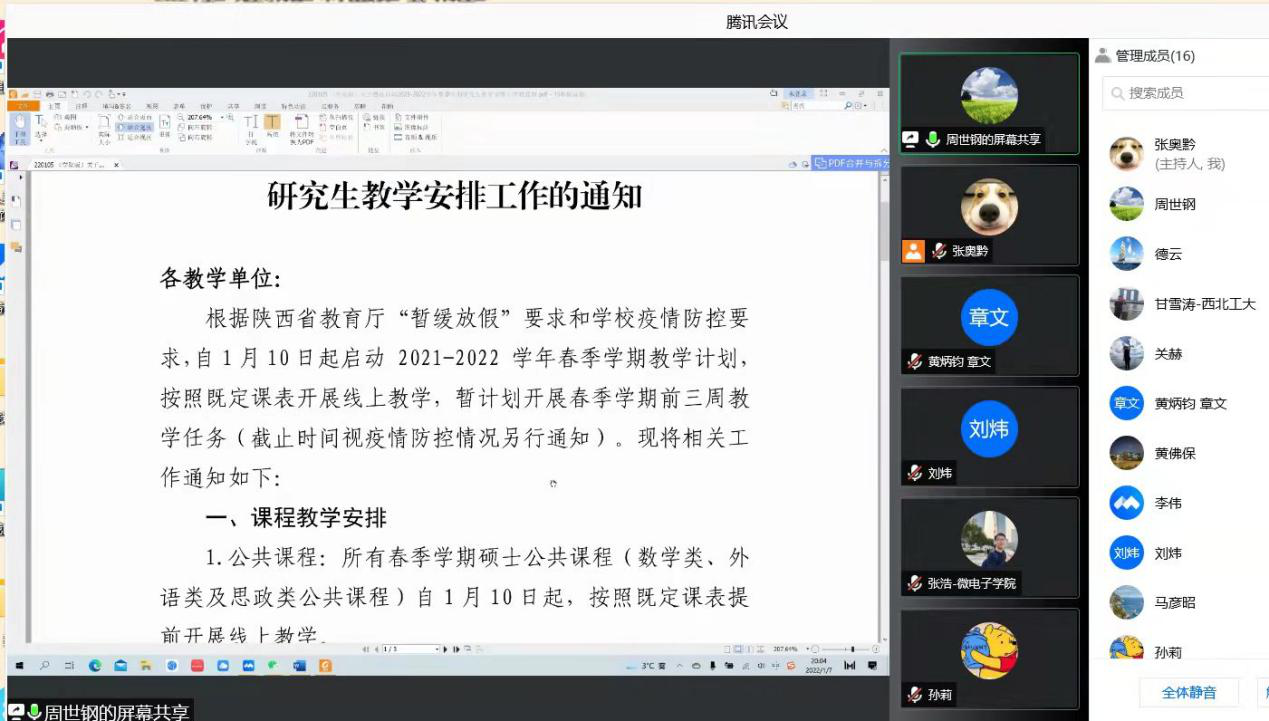Open the 主页 ribbon tab

point(54,106)
